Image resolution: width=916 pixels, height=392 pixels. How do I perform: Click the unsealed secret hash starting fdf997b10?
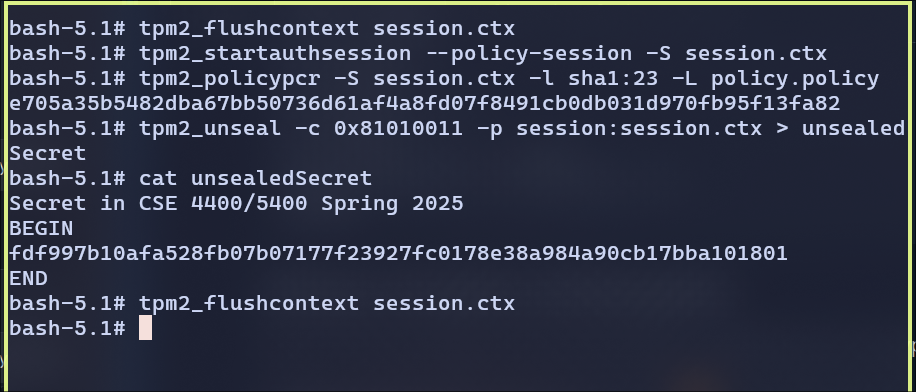[x=398, y=254]
